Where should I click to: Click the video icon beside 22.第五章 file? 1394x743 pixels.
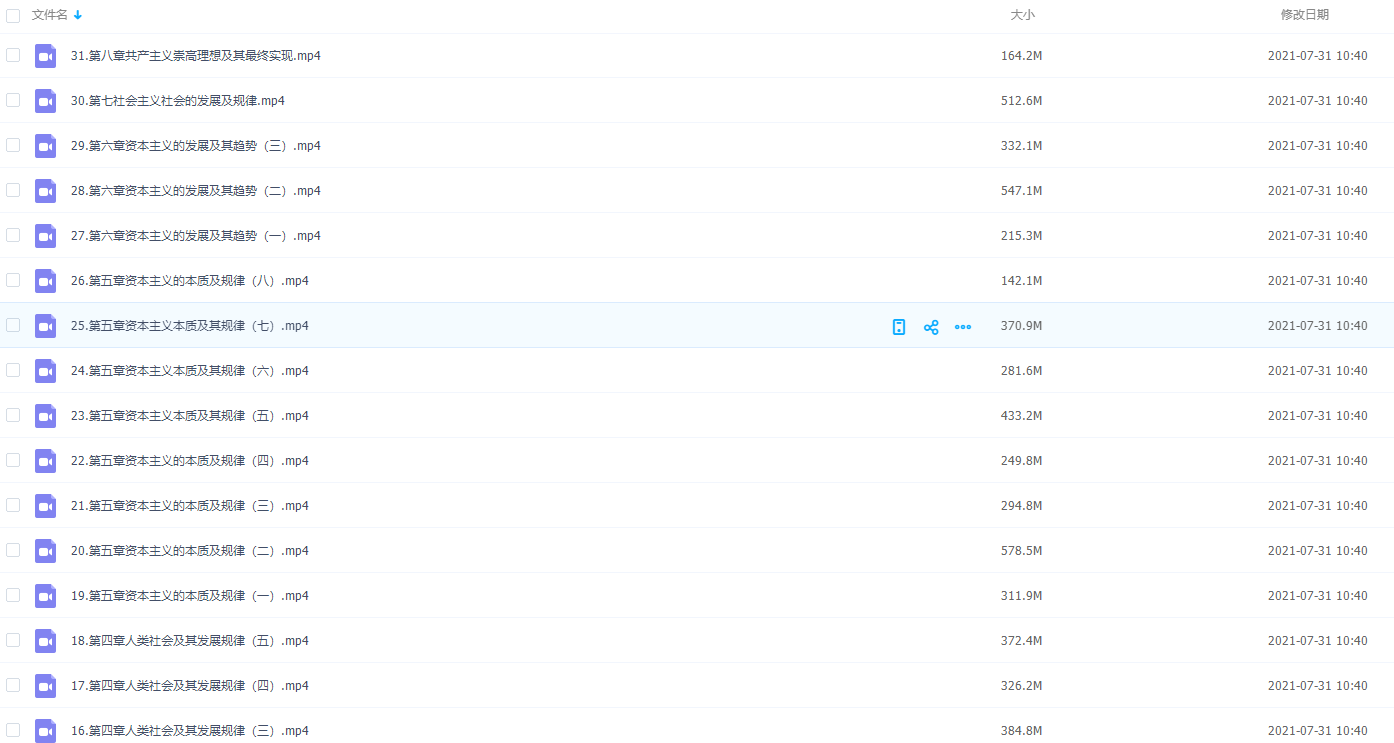coord(45,461)
